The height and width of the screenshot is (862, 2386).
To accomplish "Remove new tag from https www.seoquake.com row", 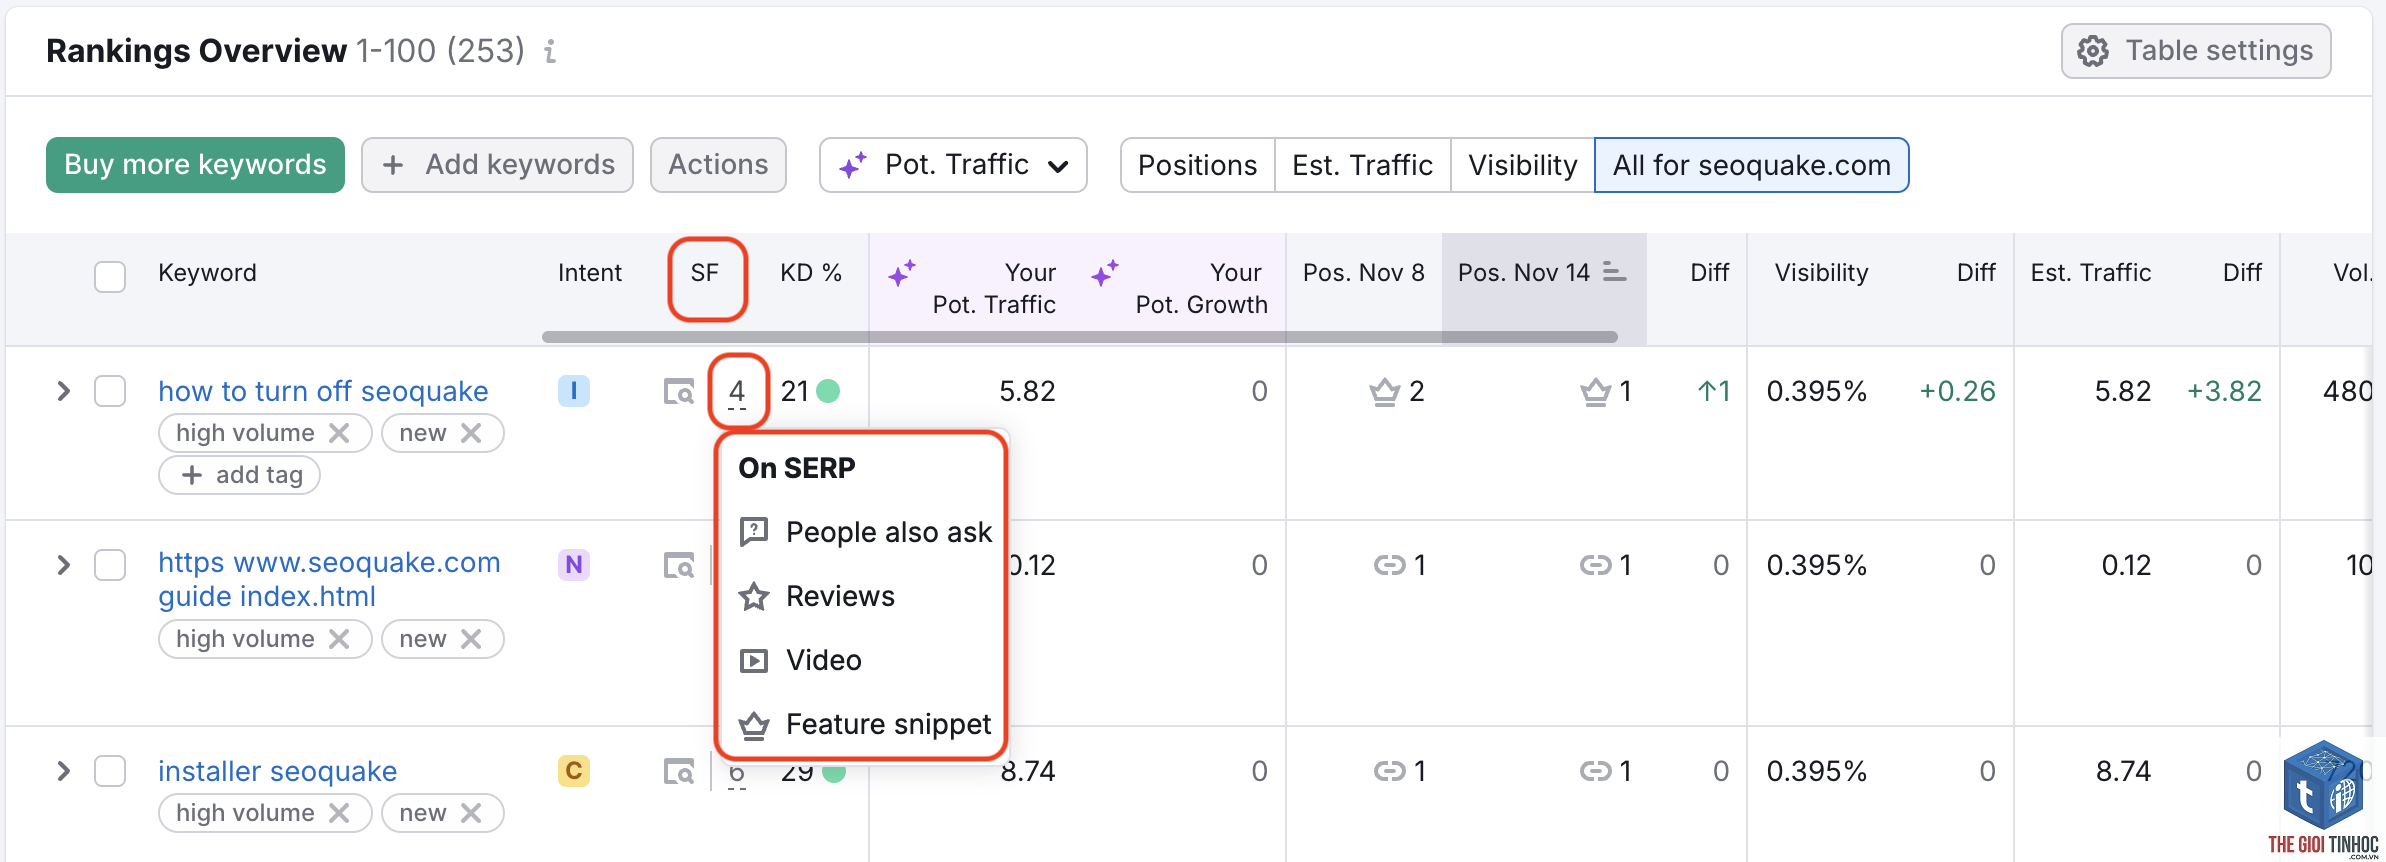I will click(471, 639).
